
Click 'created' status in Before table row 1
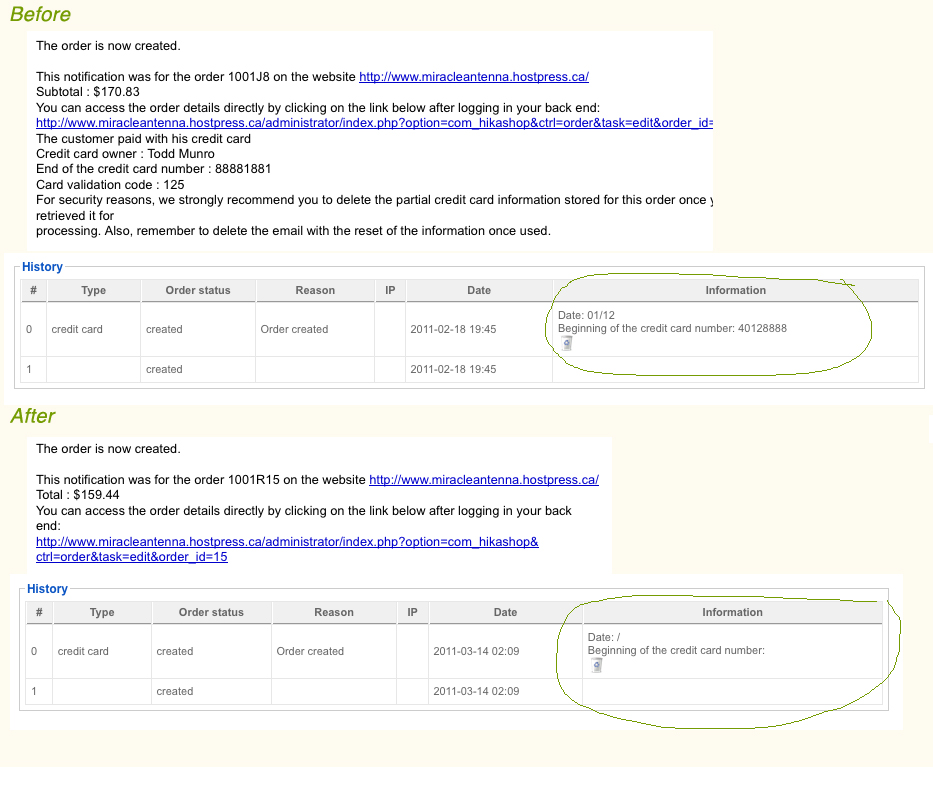point(164,369)
